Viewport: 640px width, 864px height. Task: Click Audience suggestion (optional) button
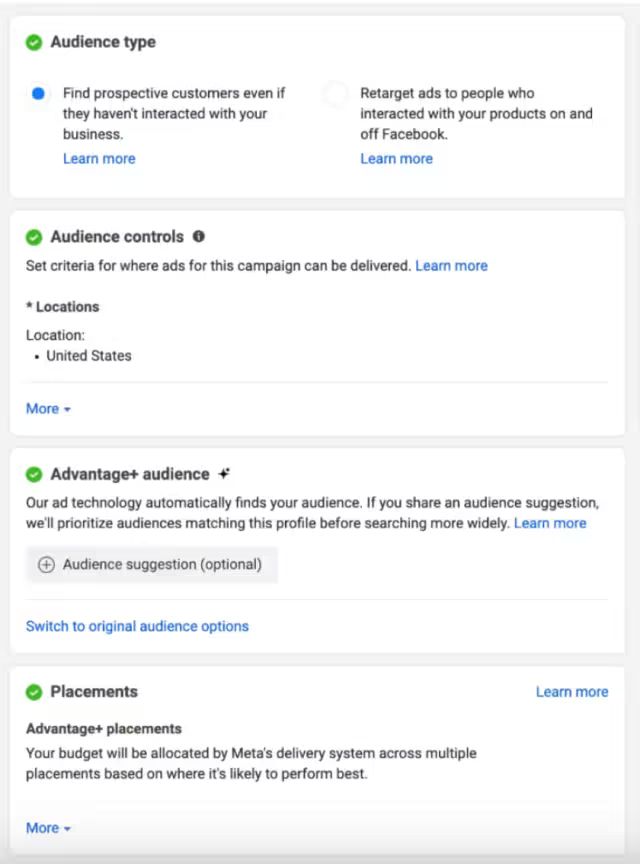pyautogui.click(x=152, y=565)
